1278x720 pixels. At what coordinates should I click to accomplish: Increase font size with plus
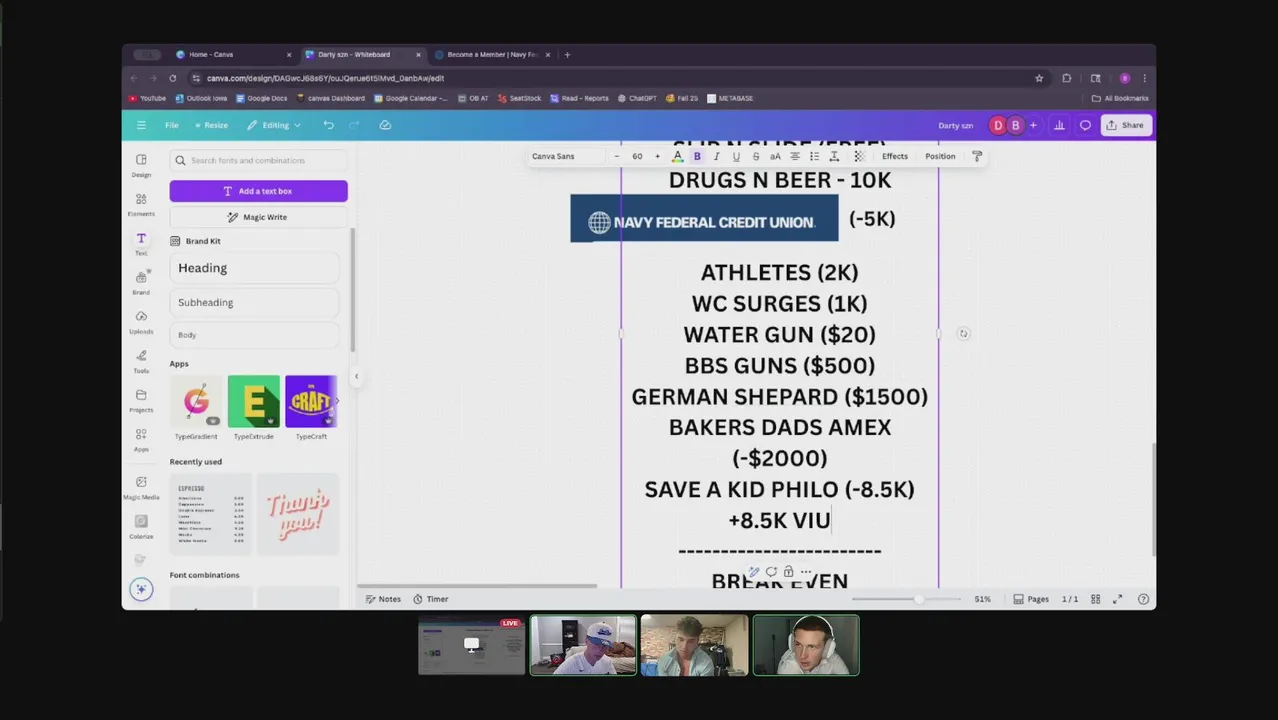(657, 156)
